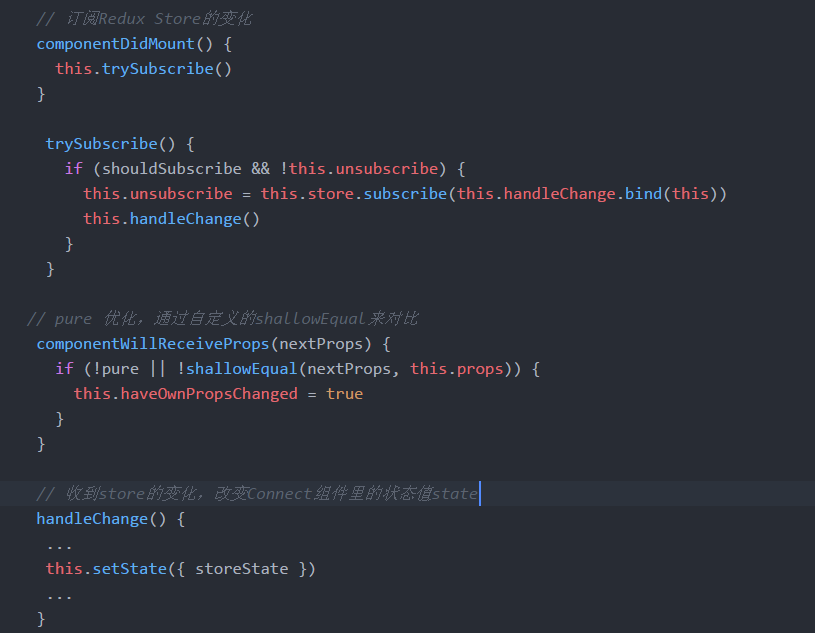Click the trySubscribe method definition name

pyautogui.click(x=101, y=144)
